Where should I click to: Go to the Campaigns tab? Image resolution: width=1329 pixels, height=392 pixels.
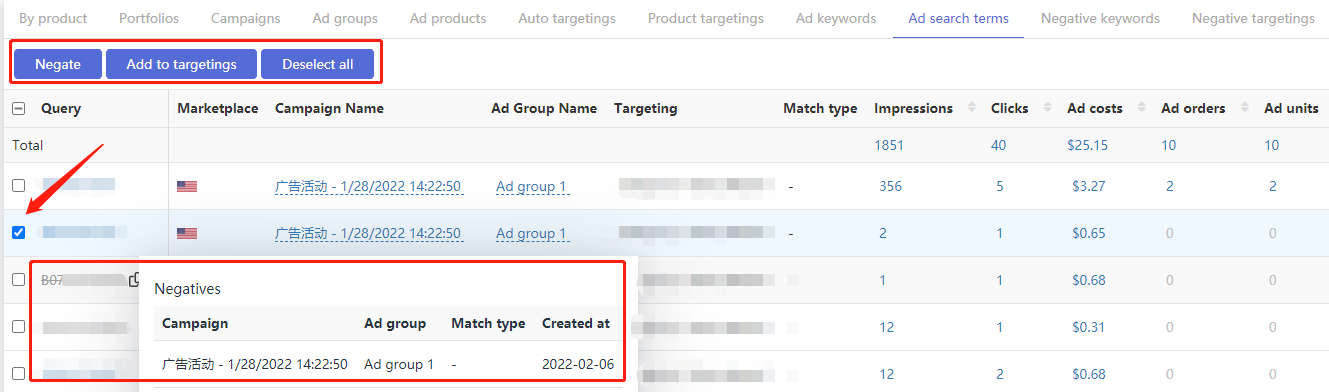(x=246, y=18)
